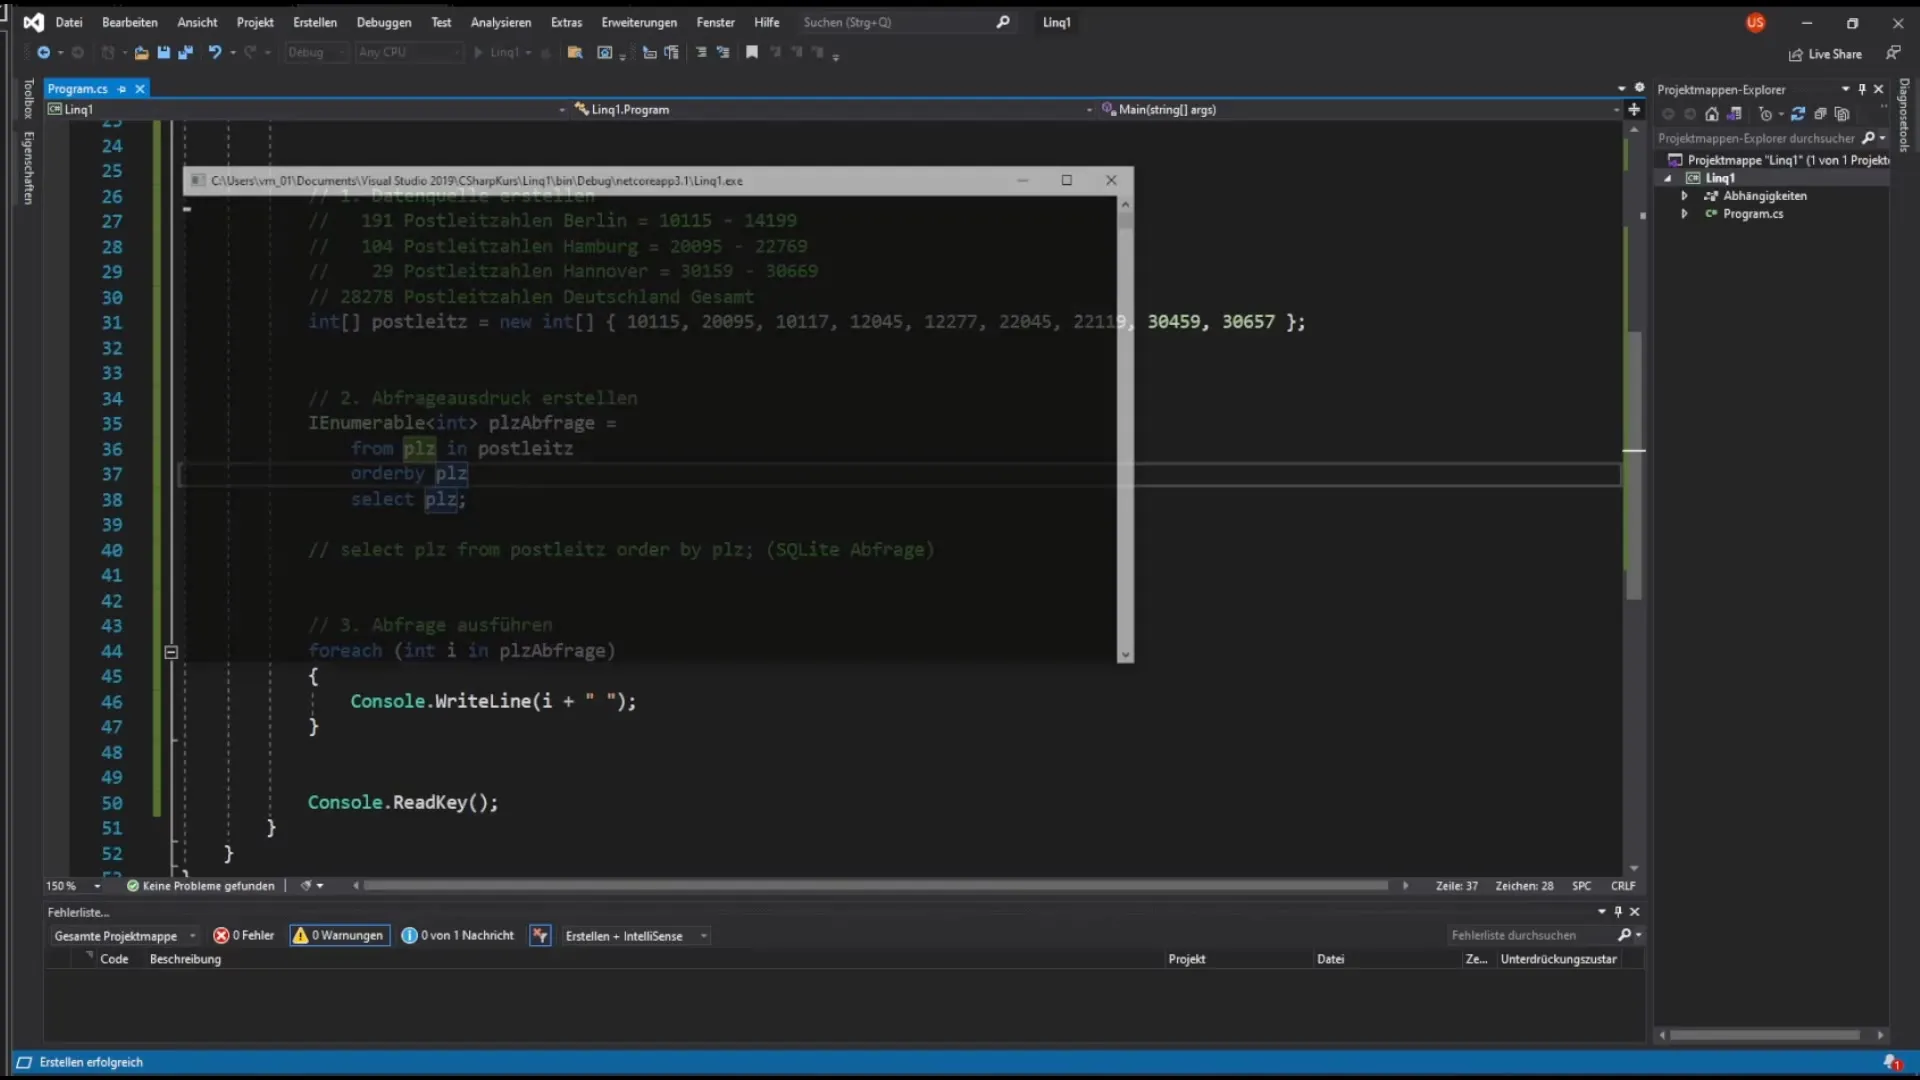Click the toggle bookmark icon
Image resolution: width=1920 pixels, height=1080 pixels.
(752, 53)
